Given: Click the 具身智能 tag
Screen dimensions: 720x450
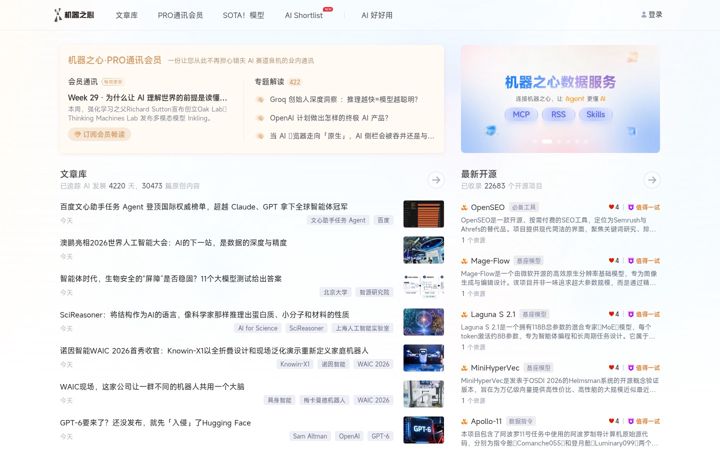Looking at the screenshot, I should coord(280,400).
